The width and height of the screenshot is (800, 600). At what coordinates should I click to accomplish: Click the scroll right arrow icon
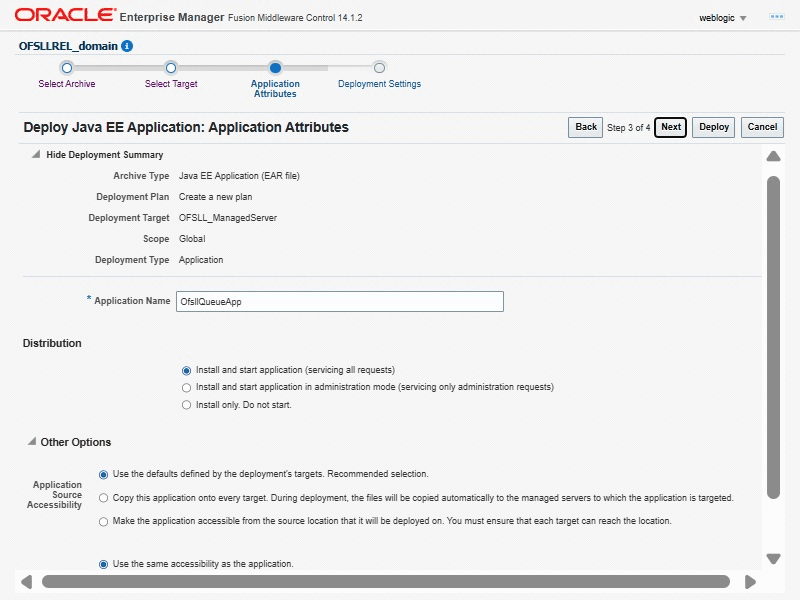pyautogui.click(x=750, y=582)
